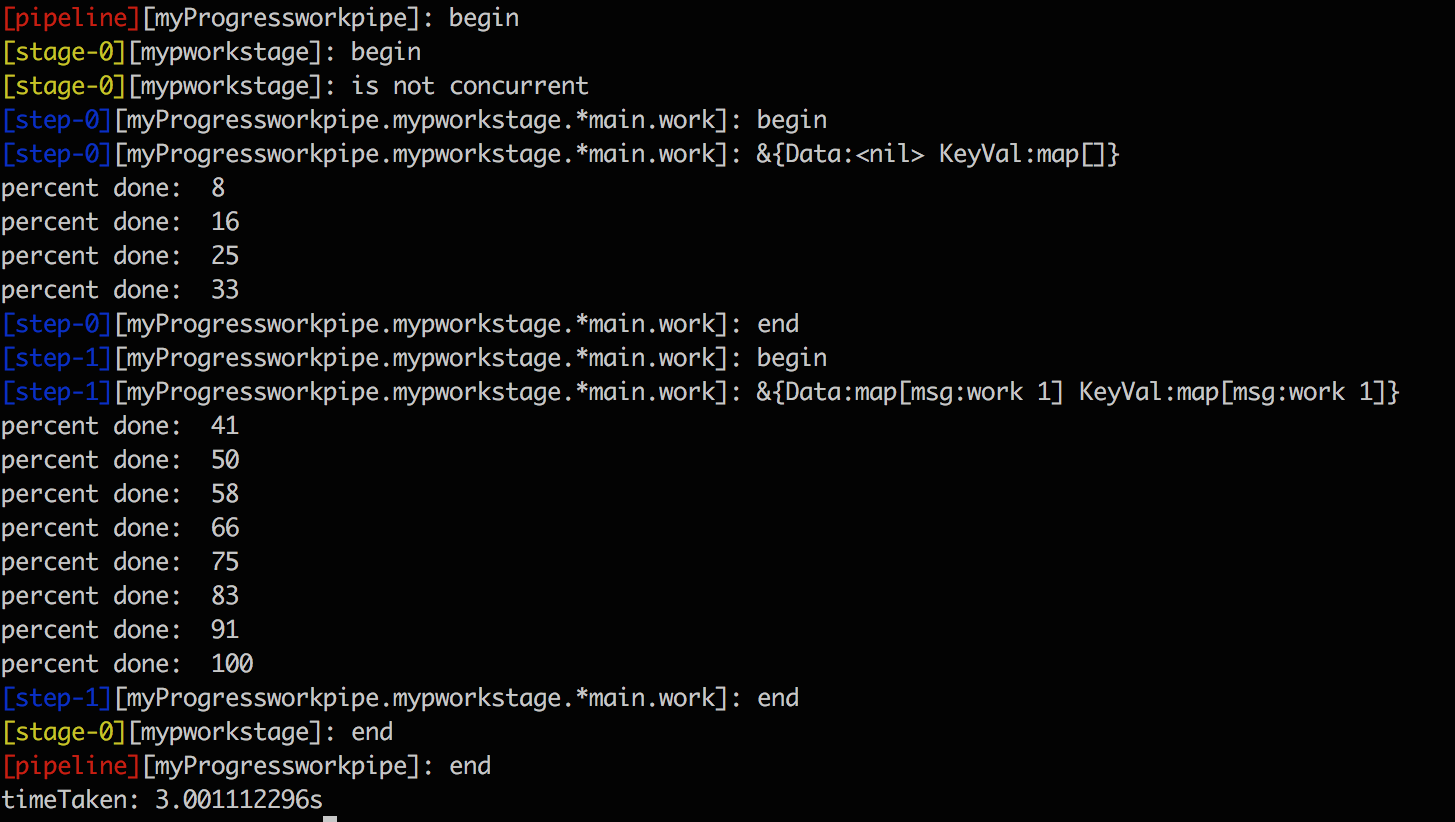Click the blue [step-0] tag beside KeyVal:map[]
This screenshot has width=1455, height=822.
[57, 154]
